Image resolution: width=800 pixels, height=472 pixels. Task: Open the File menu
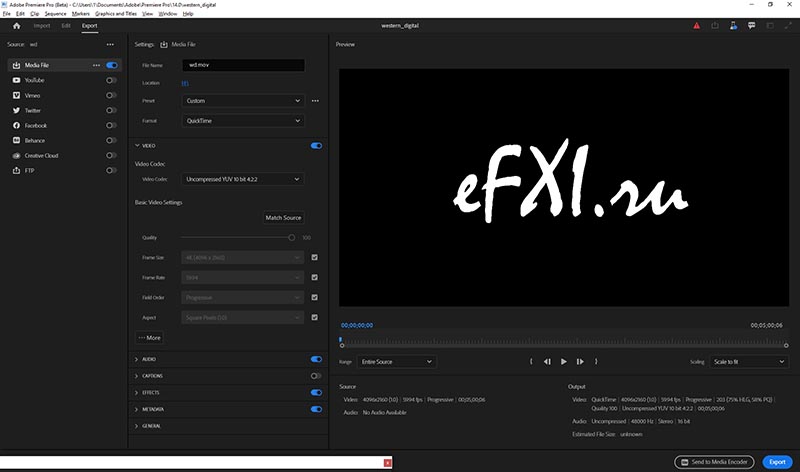coord(7,14)
